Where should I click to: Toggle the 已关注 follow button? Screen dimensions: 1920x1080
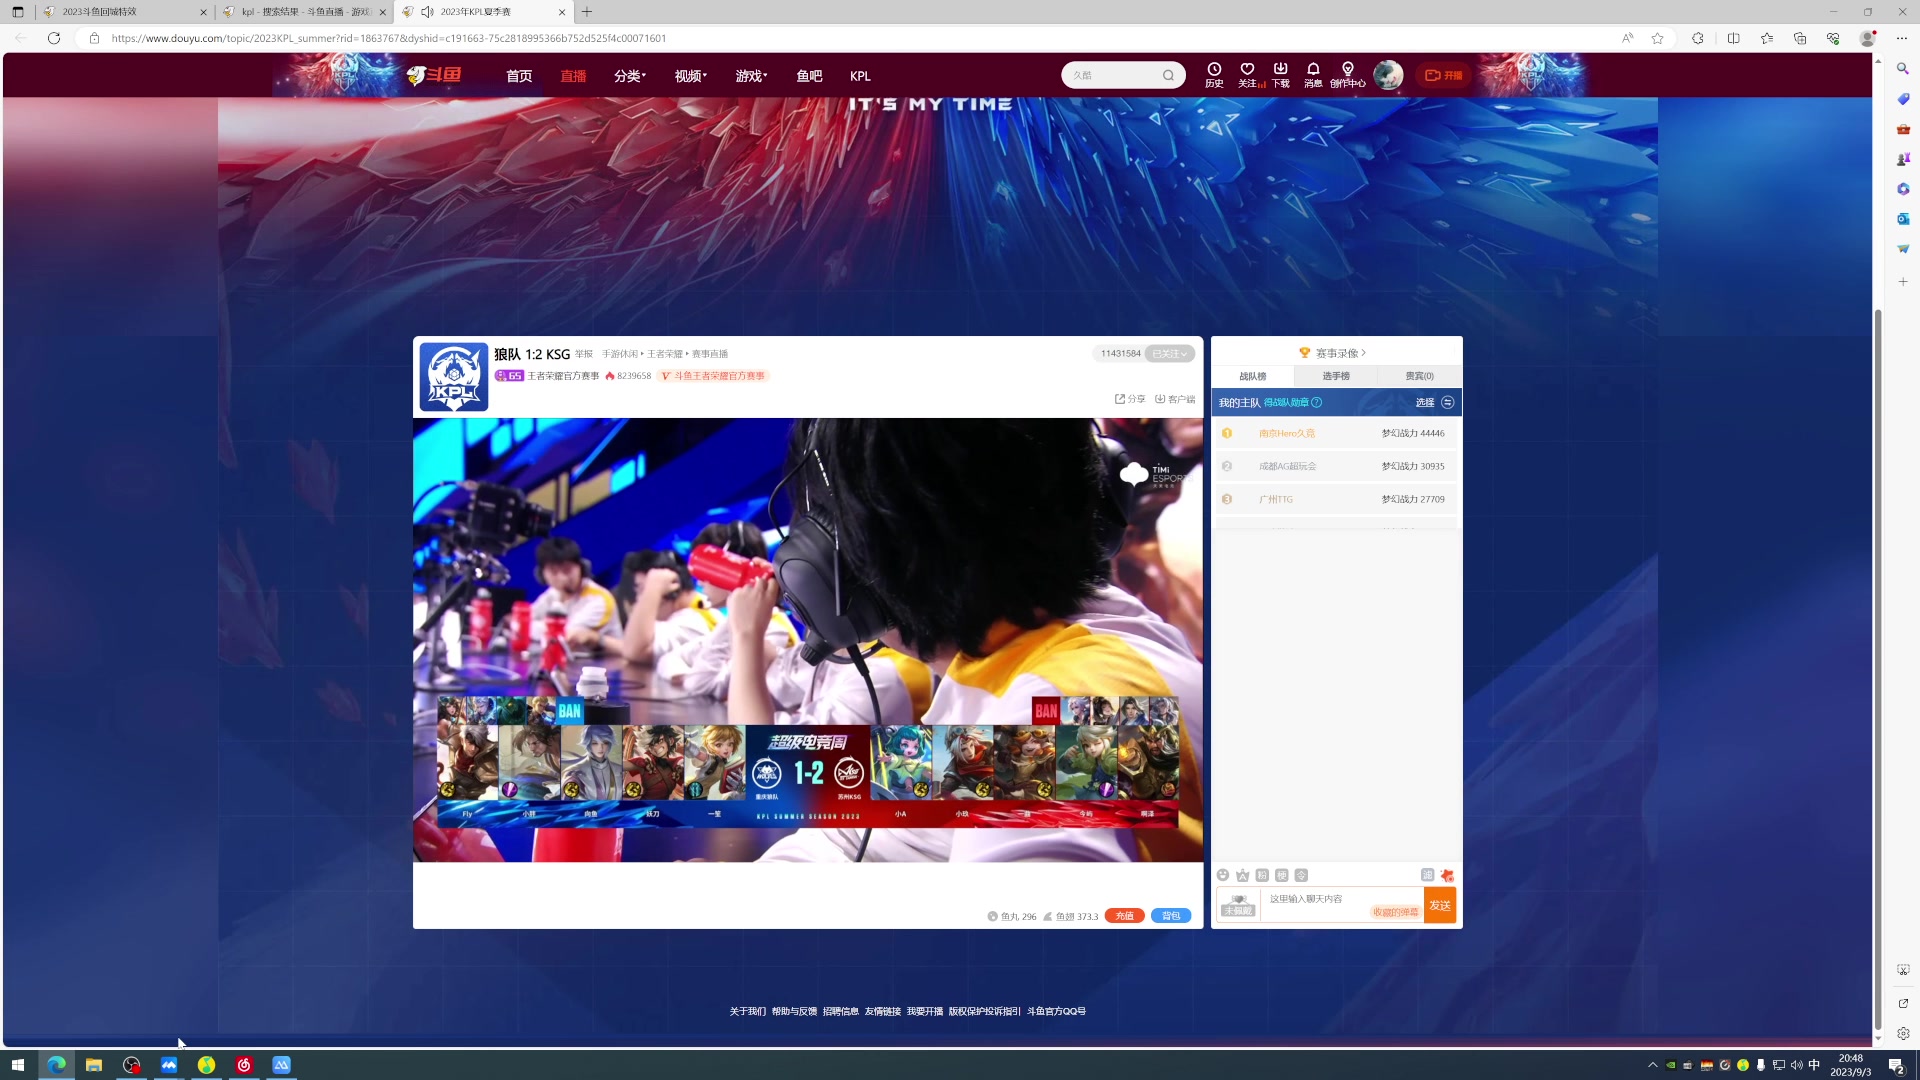1169,354
